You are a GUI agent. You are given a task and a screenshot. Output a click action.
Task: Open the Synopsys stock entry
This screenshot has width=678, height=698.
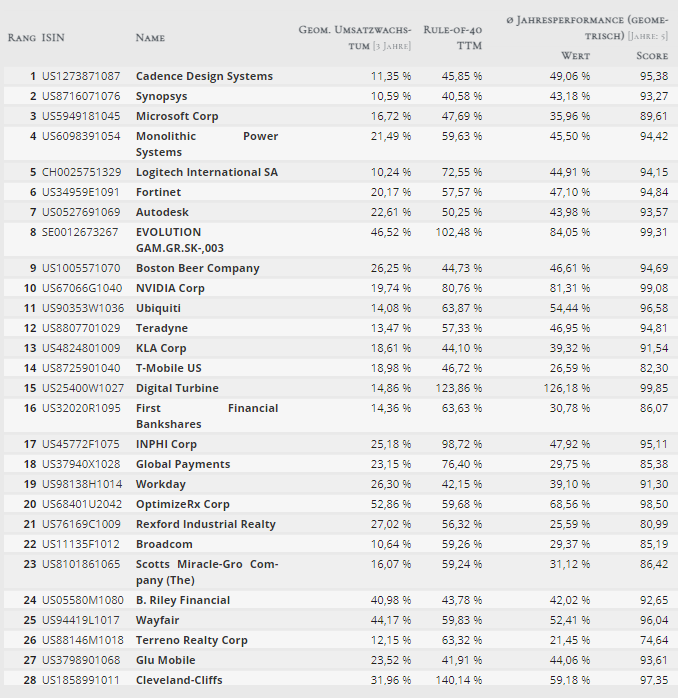coord(162,96)
